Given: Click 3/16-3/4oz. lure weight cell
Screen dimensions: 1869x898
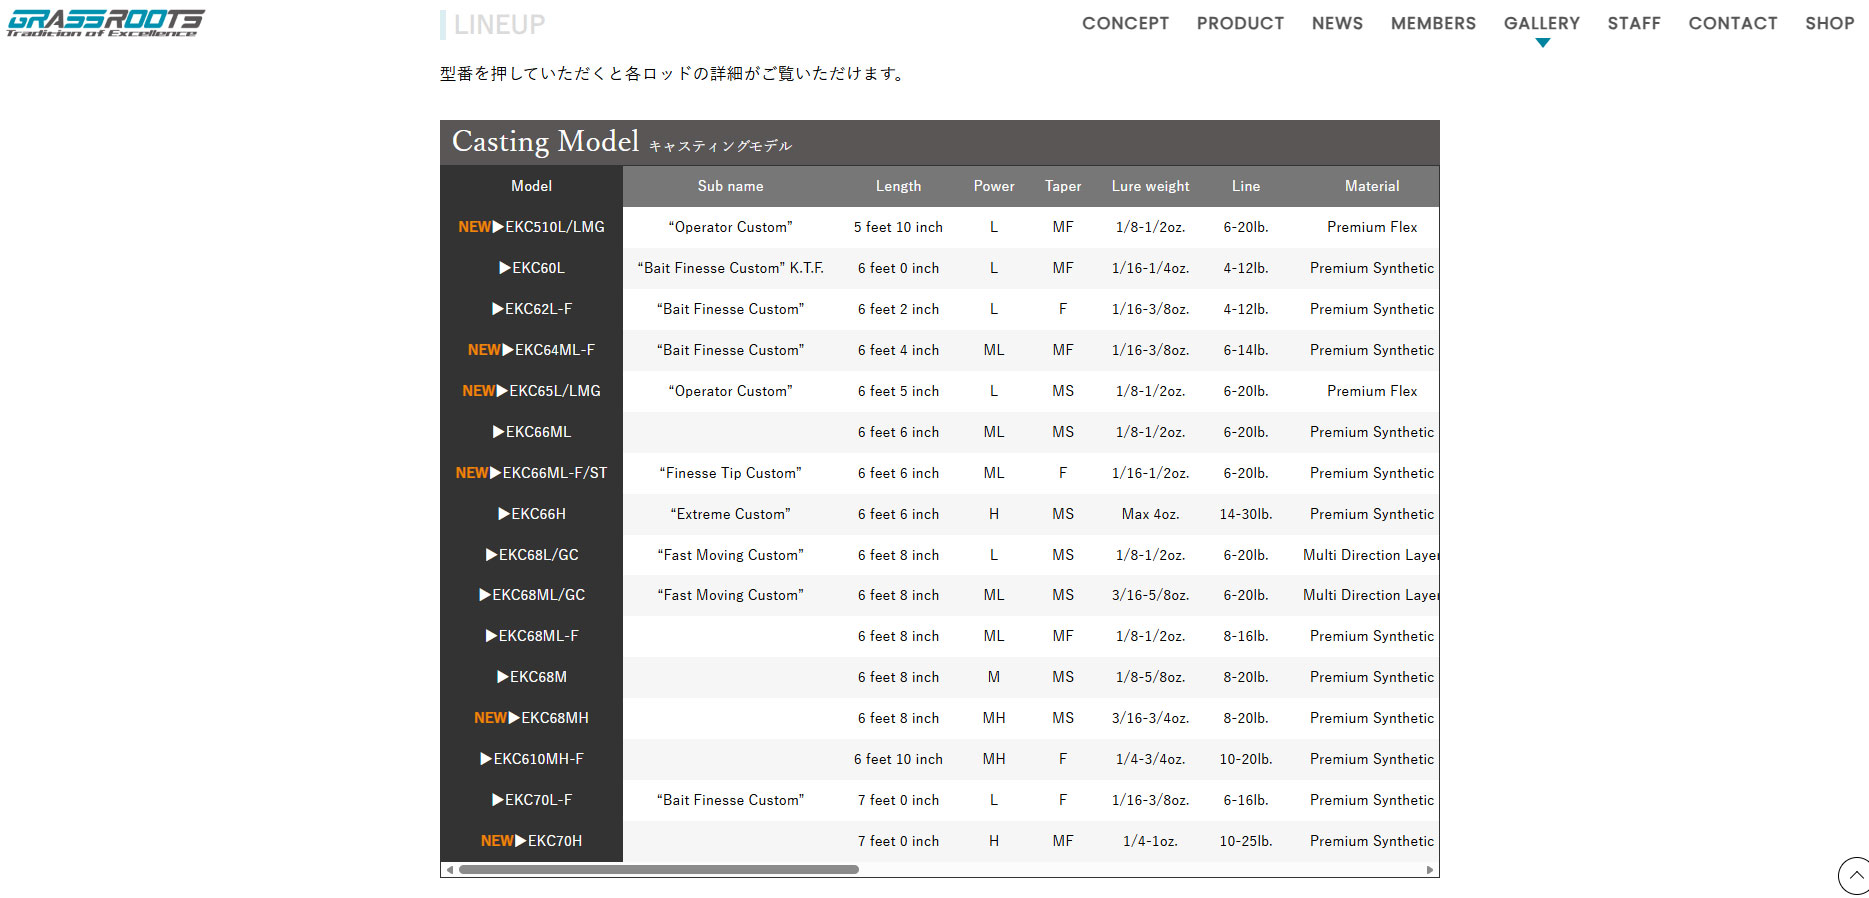Looking at the screenshot, I should point(1150,718).
